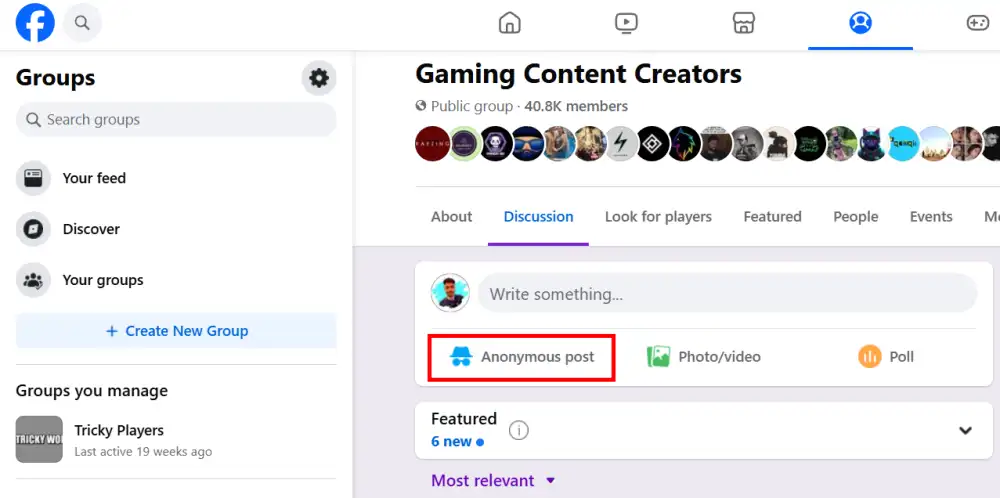Click the Search groups field
This screenshot has width=1000, height=498.
pyautogui.click(x=176, y=120)
